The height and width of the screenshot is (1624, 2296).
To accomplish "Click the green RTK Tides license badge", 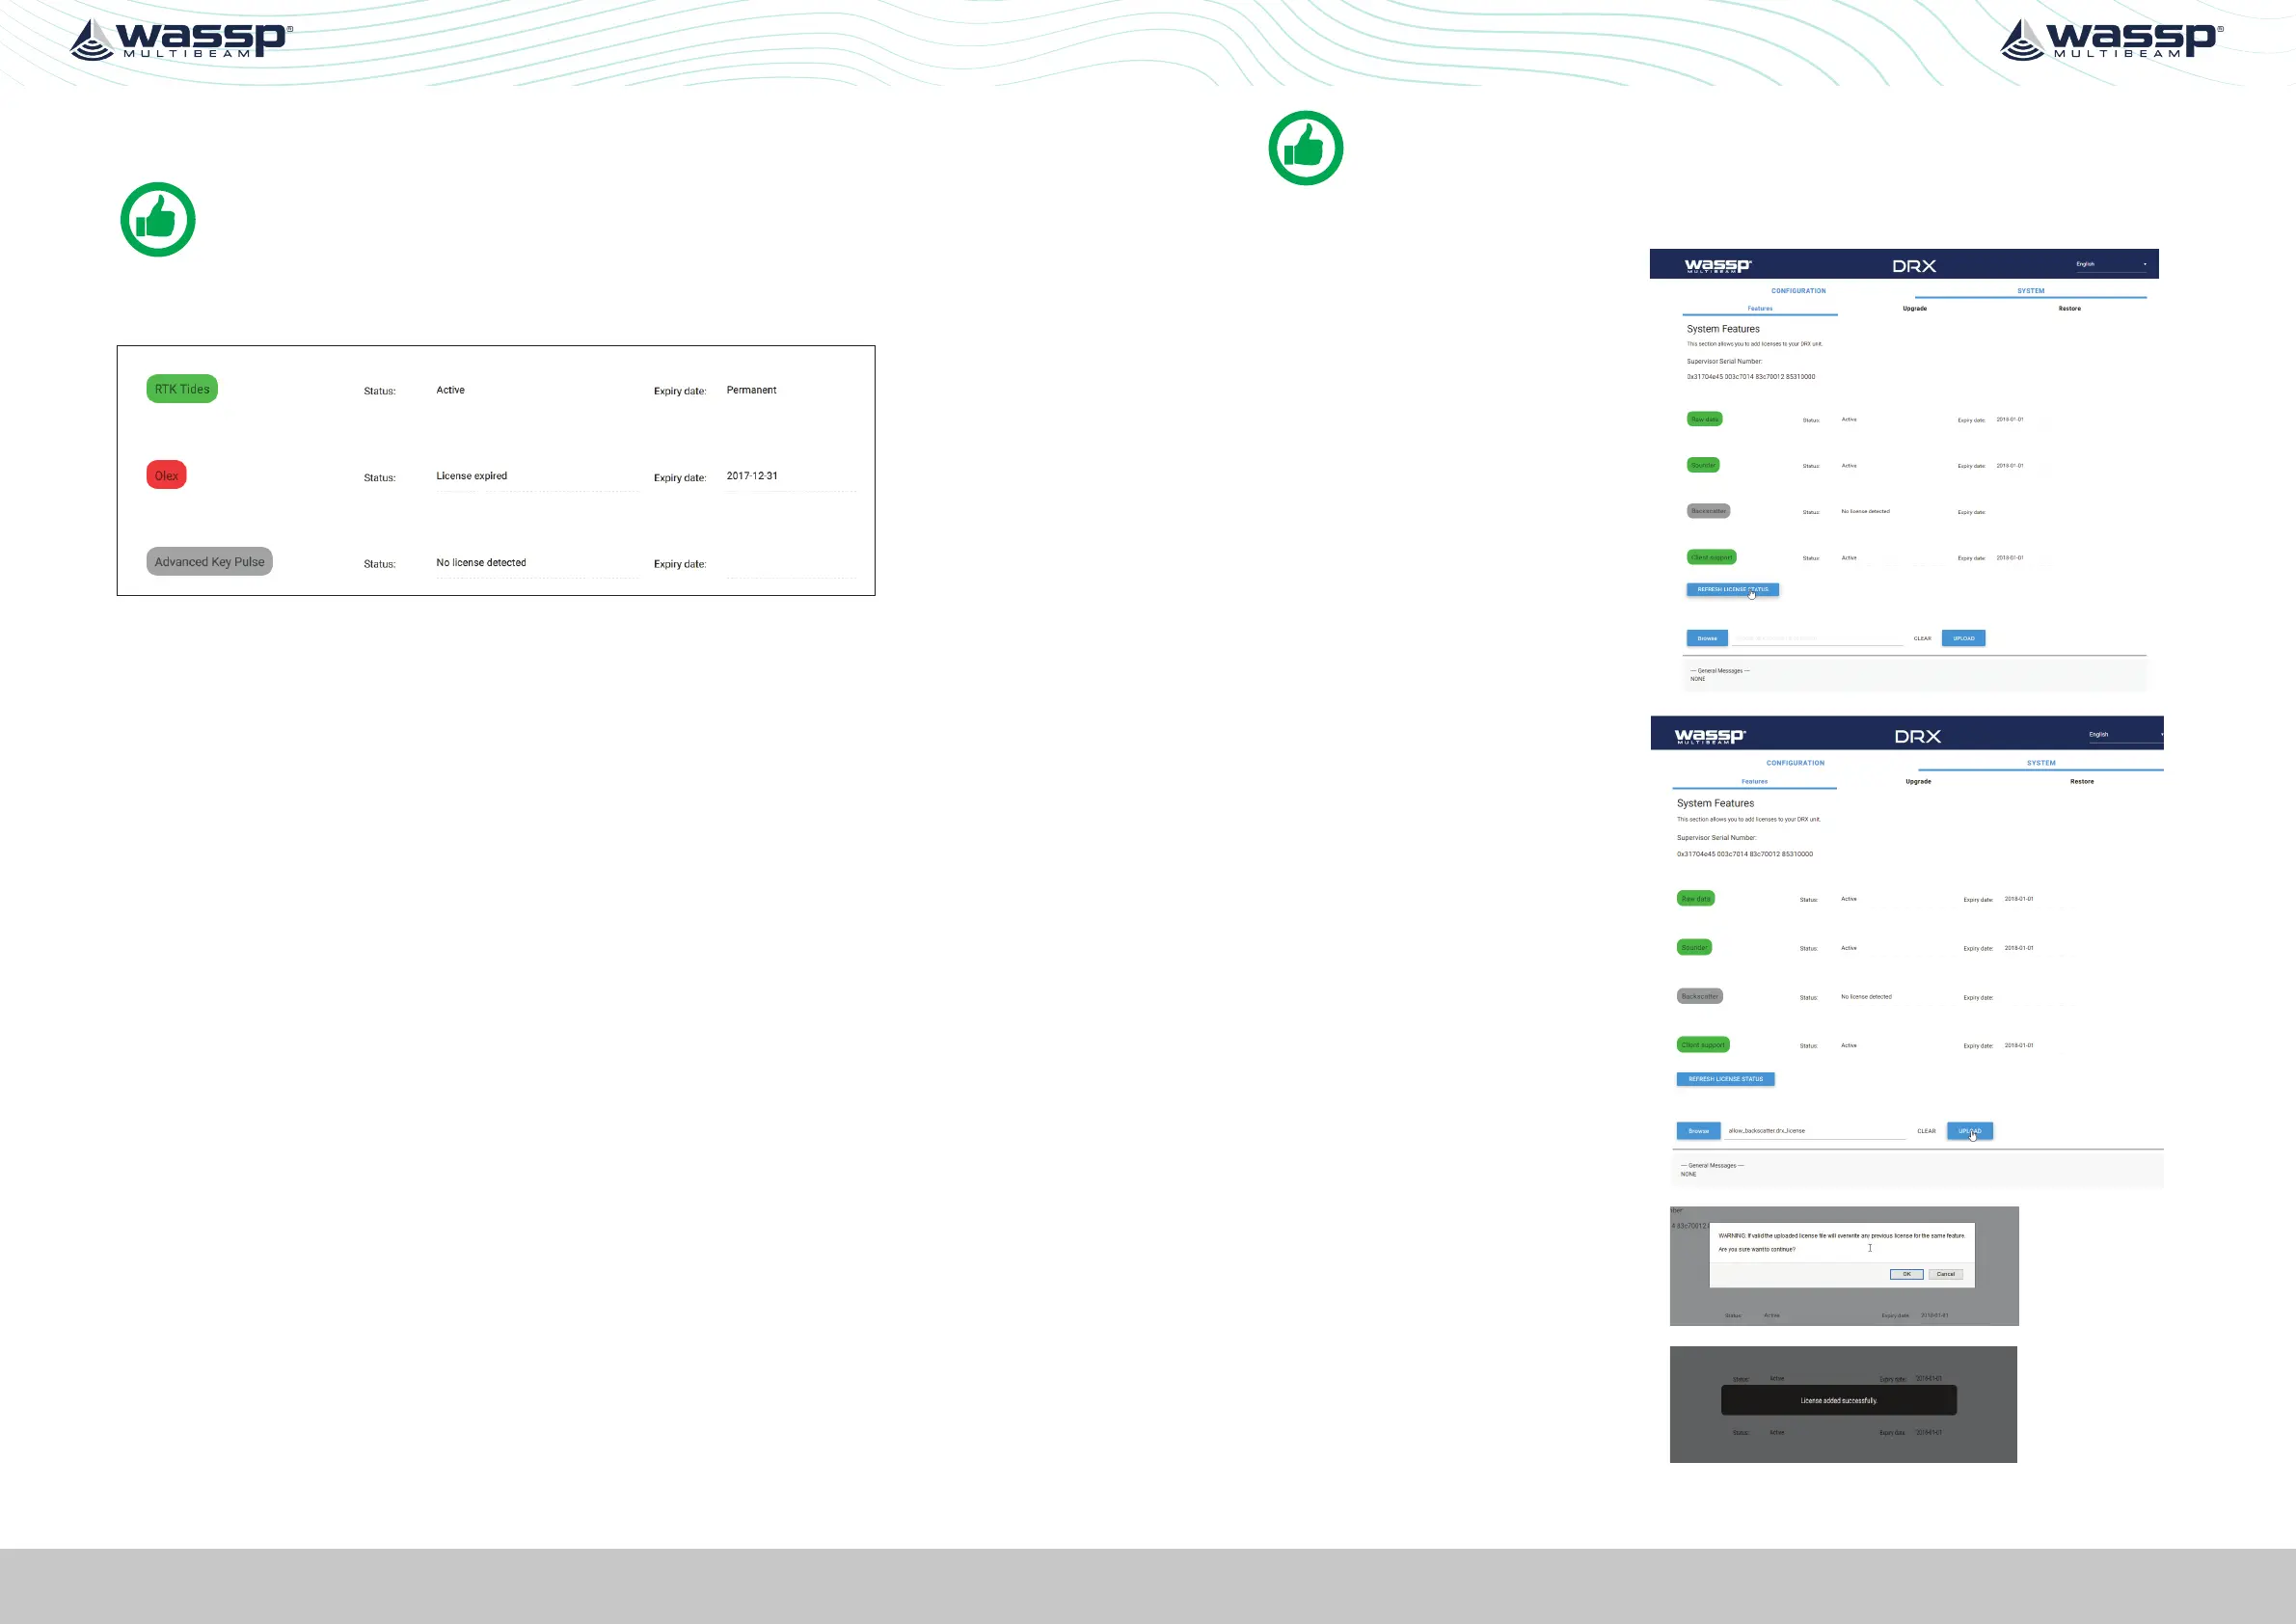I will point(182,389).
